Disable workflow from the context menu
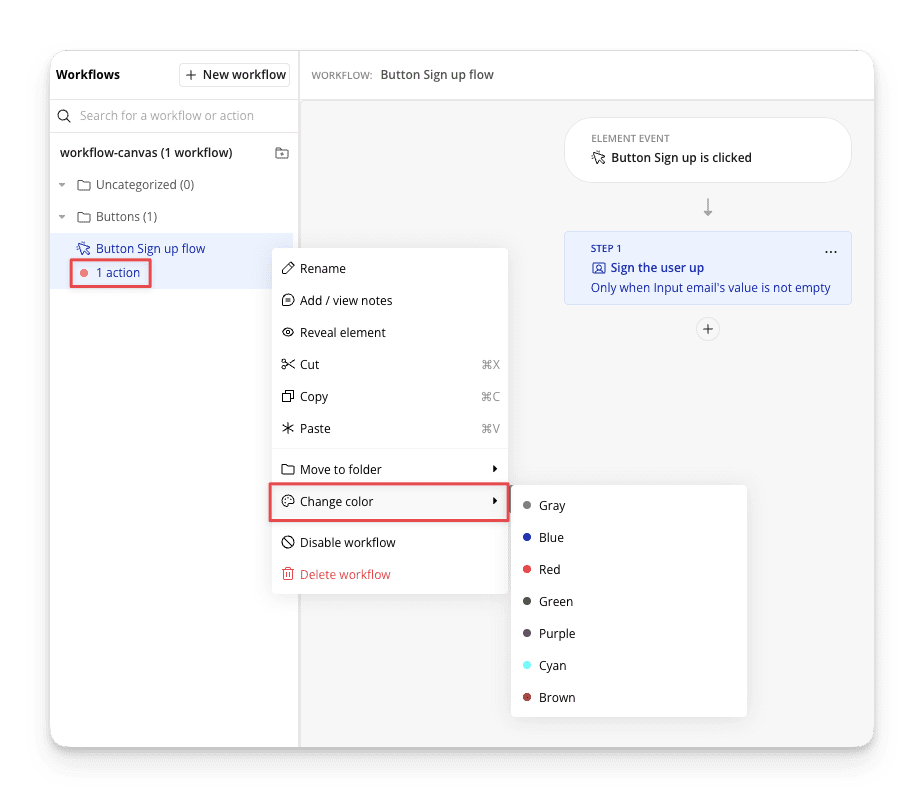This screenshot has width=924, height=797. [x=347, y=543]
